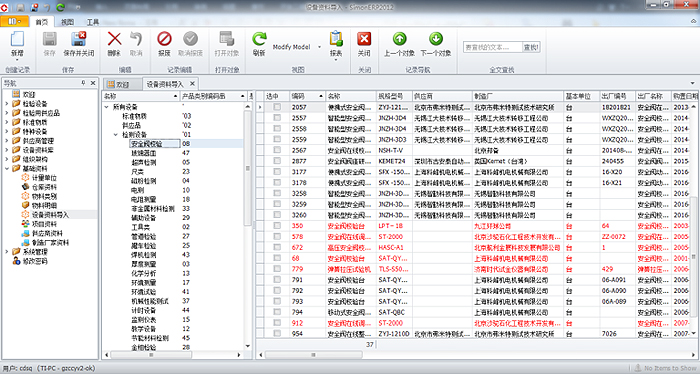This screenshot has width=700, height=375.
Task: Tick the checkbox for row 954
Action: 277,333
